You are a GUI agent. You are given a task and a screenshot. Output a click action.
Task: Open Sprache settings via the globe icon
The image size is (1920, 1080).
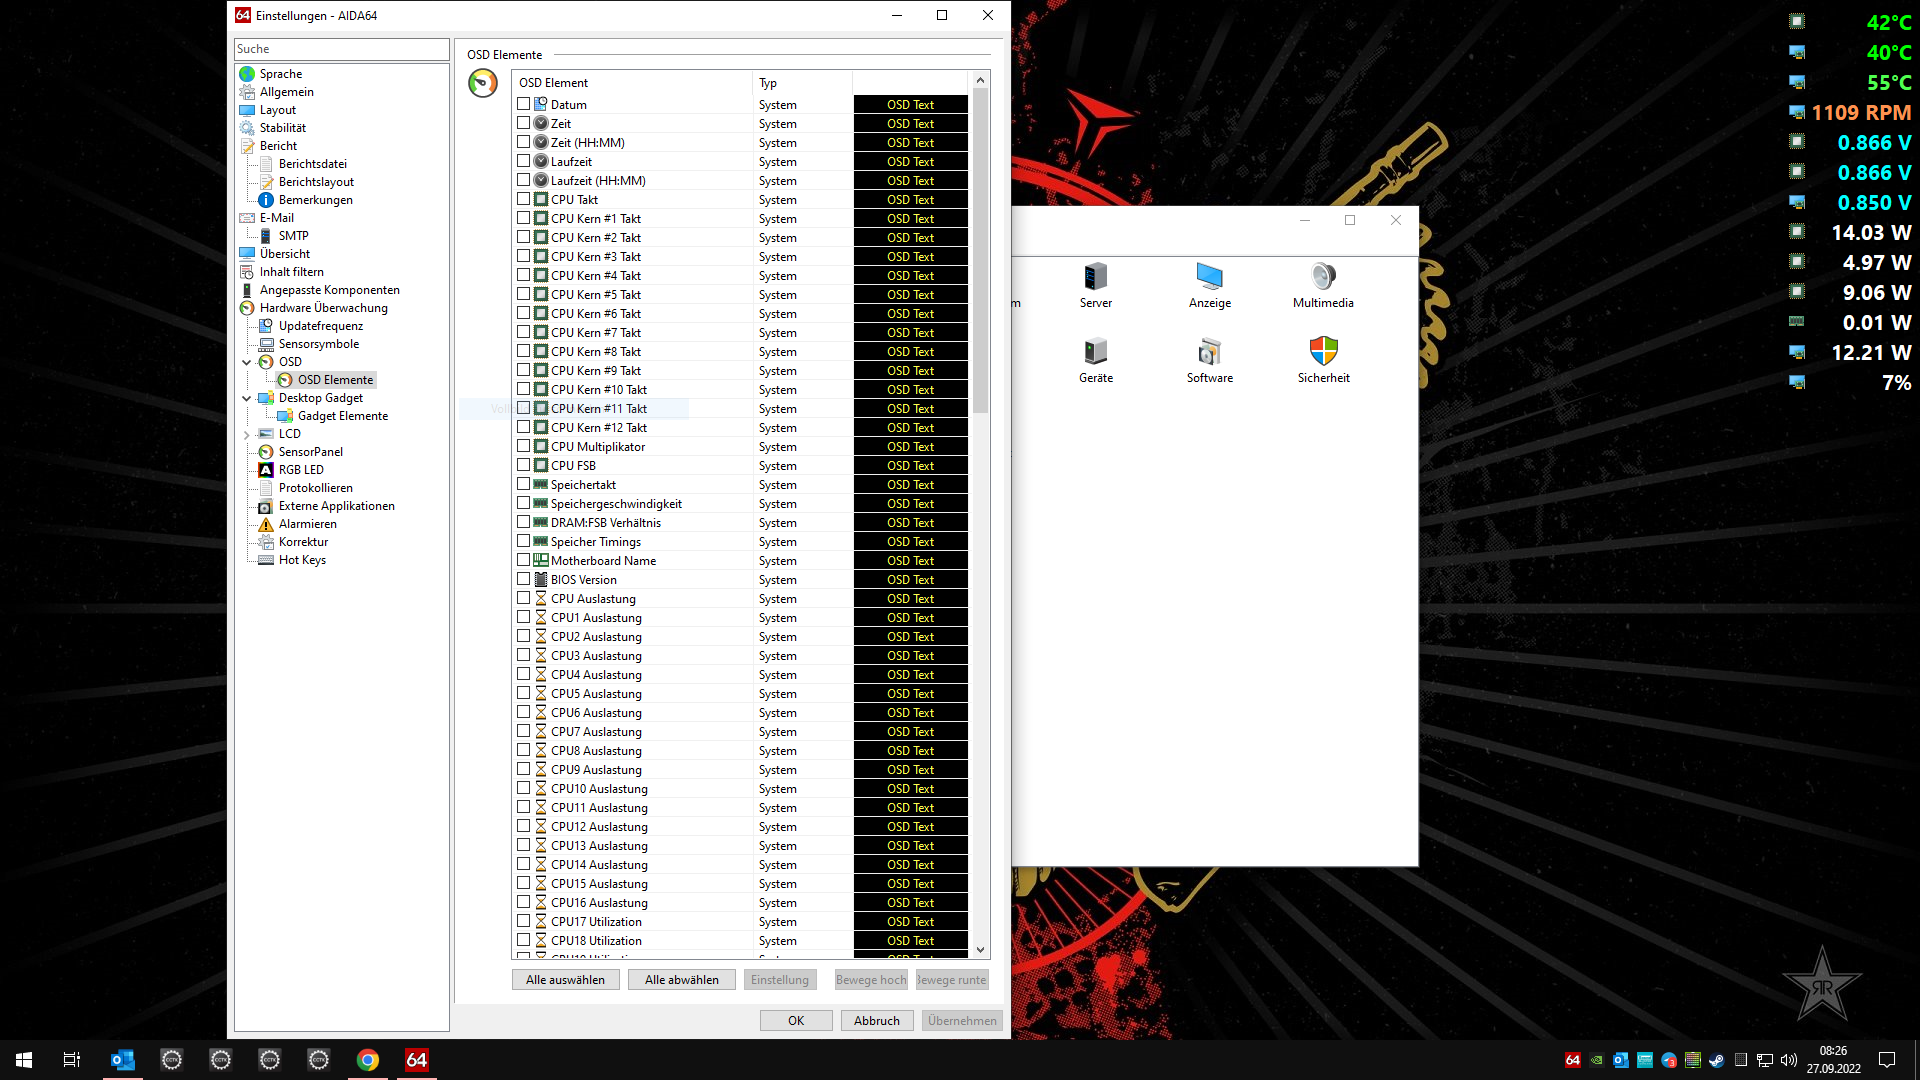click(248, 73)
